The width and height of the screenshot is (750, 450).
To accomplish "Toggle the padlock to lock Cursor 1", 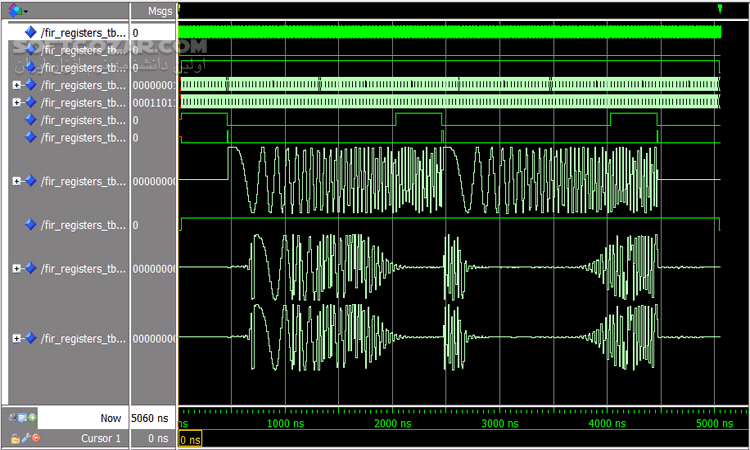I will 13,438.
